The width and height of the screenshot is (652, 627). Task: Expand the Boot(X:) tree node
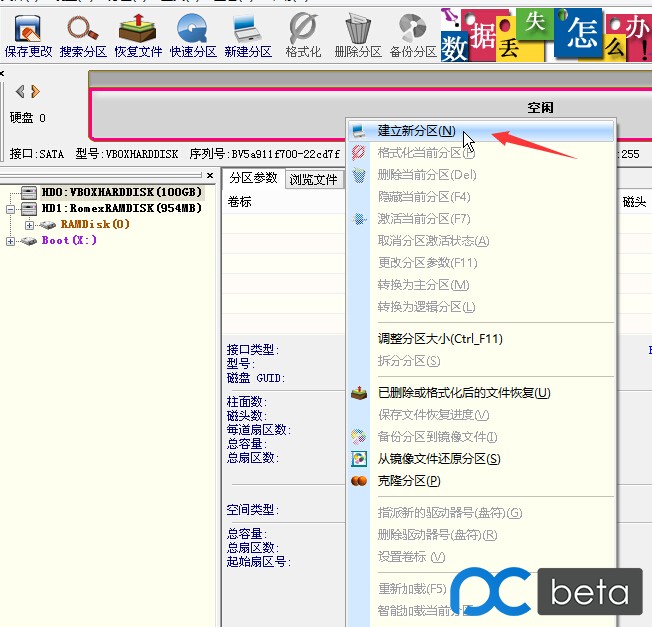(11, 241)
